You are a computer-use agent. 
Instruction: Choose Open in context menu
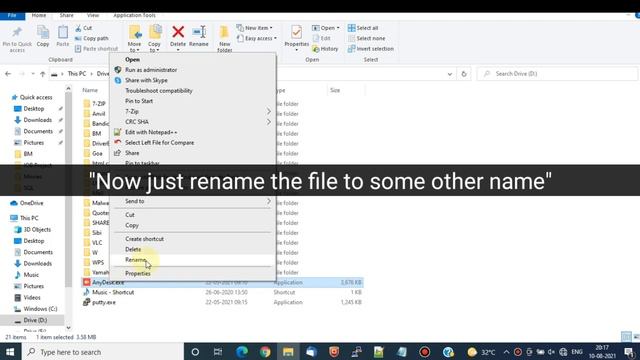(x=192, y=60)
